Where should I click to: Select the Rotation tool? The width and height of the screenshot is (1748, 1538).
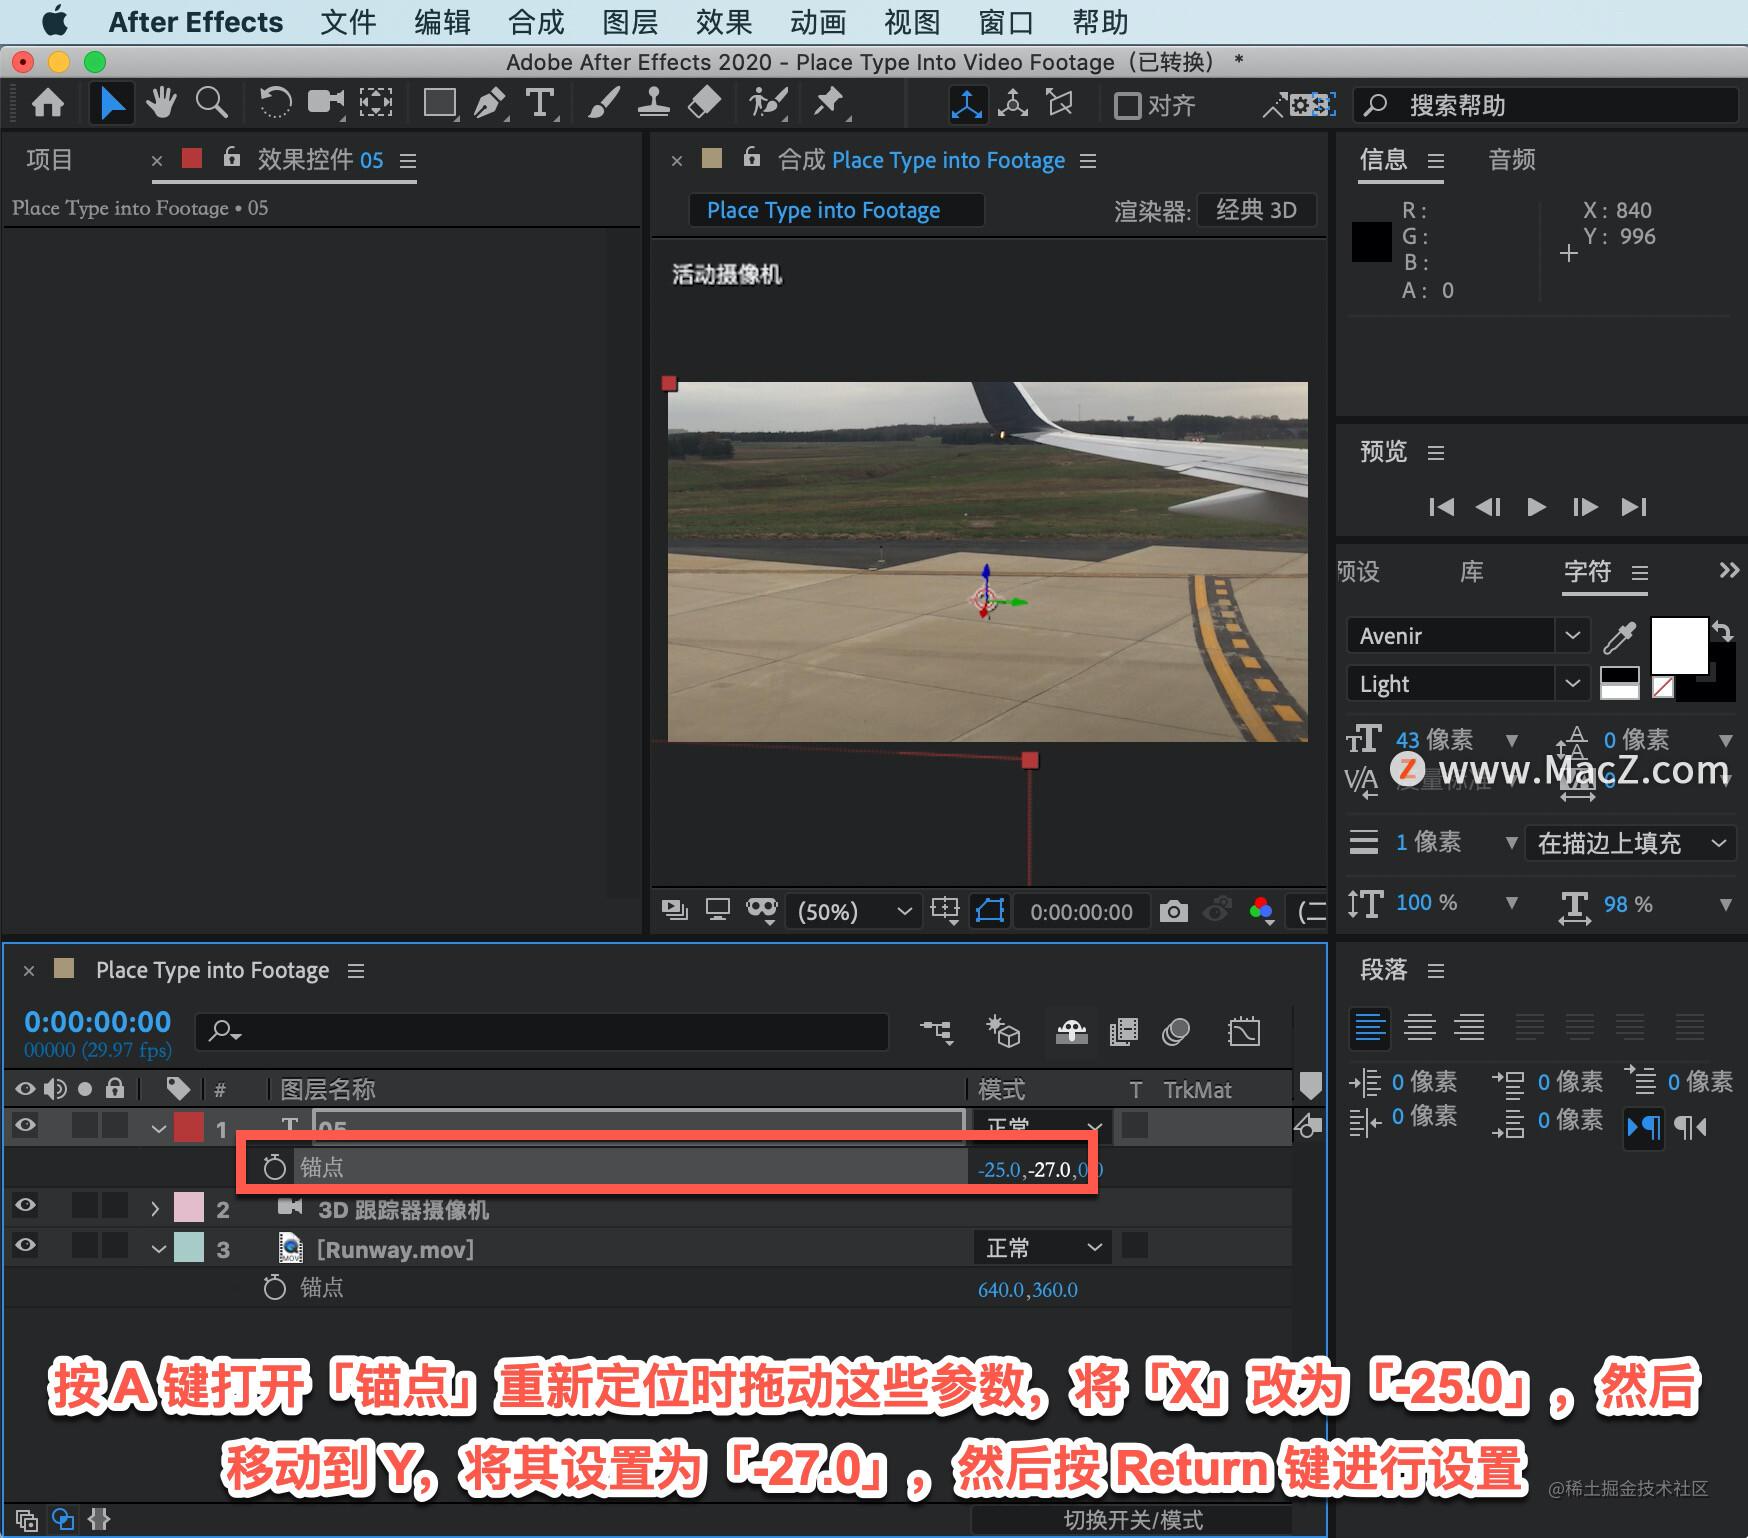click(275, 103)
